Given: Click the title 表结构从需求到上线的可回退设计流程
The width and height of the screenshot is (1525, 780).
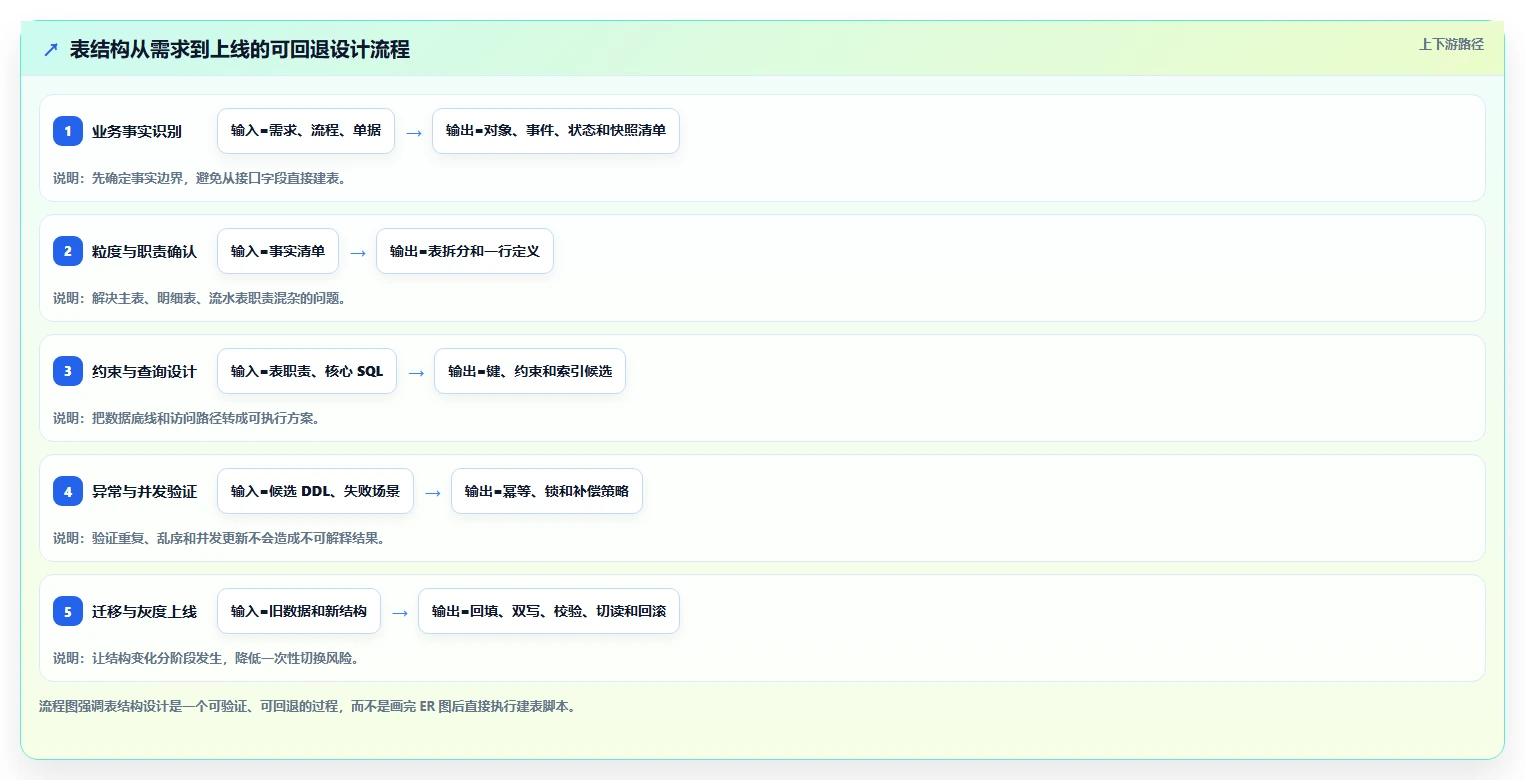Looking at the screenshot, I should pyautogui.click(x=240, y=49).
